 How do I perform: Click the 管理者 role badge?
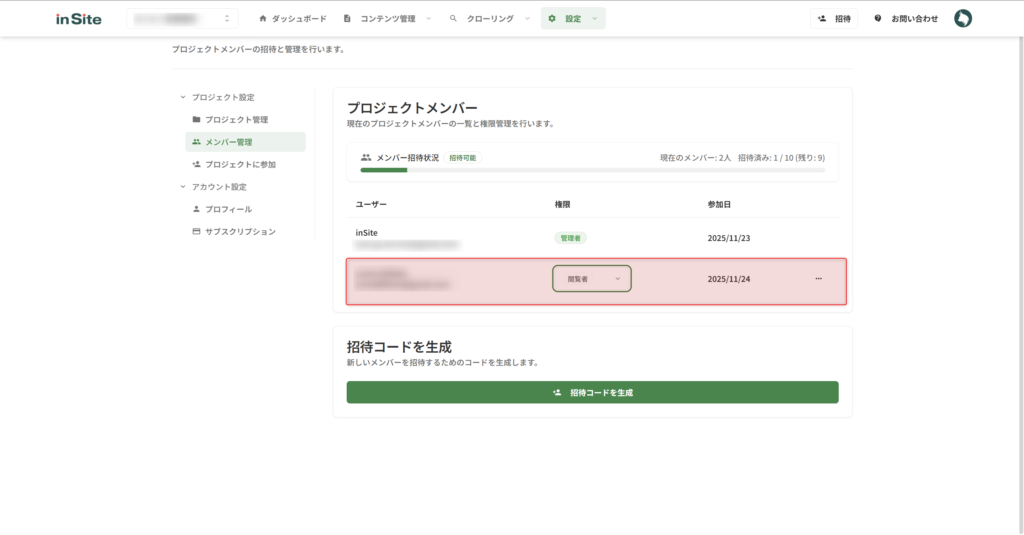click(x=570, y=238)
